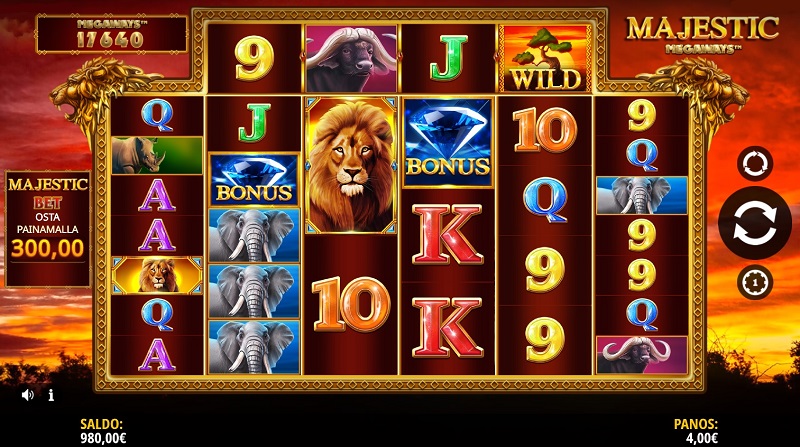This screenshot has width=800, height=447.
Task: Click the elephant symbol on the last reel
Action: (641, 195)
